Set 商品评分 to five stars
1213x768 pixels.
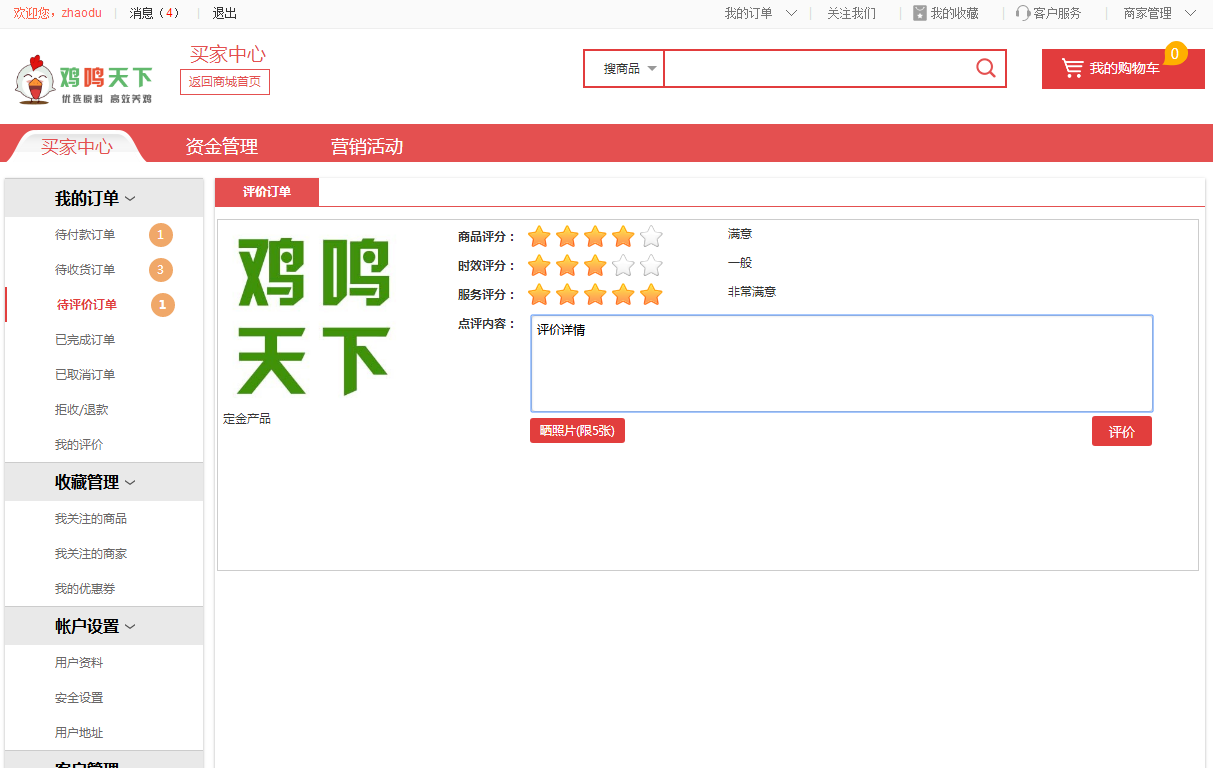[651, 237]
